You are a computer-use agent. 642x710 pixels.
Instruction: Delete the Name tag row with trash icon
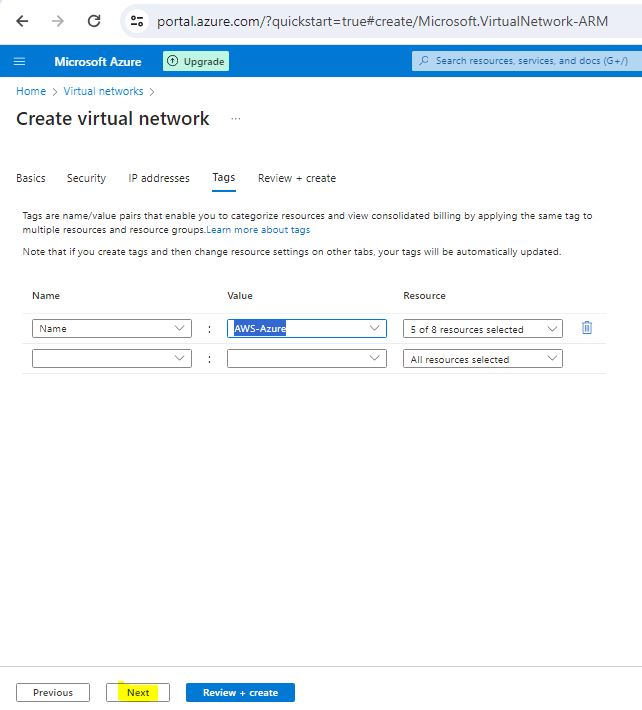[x=587, y=328]
